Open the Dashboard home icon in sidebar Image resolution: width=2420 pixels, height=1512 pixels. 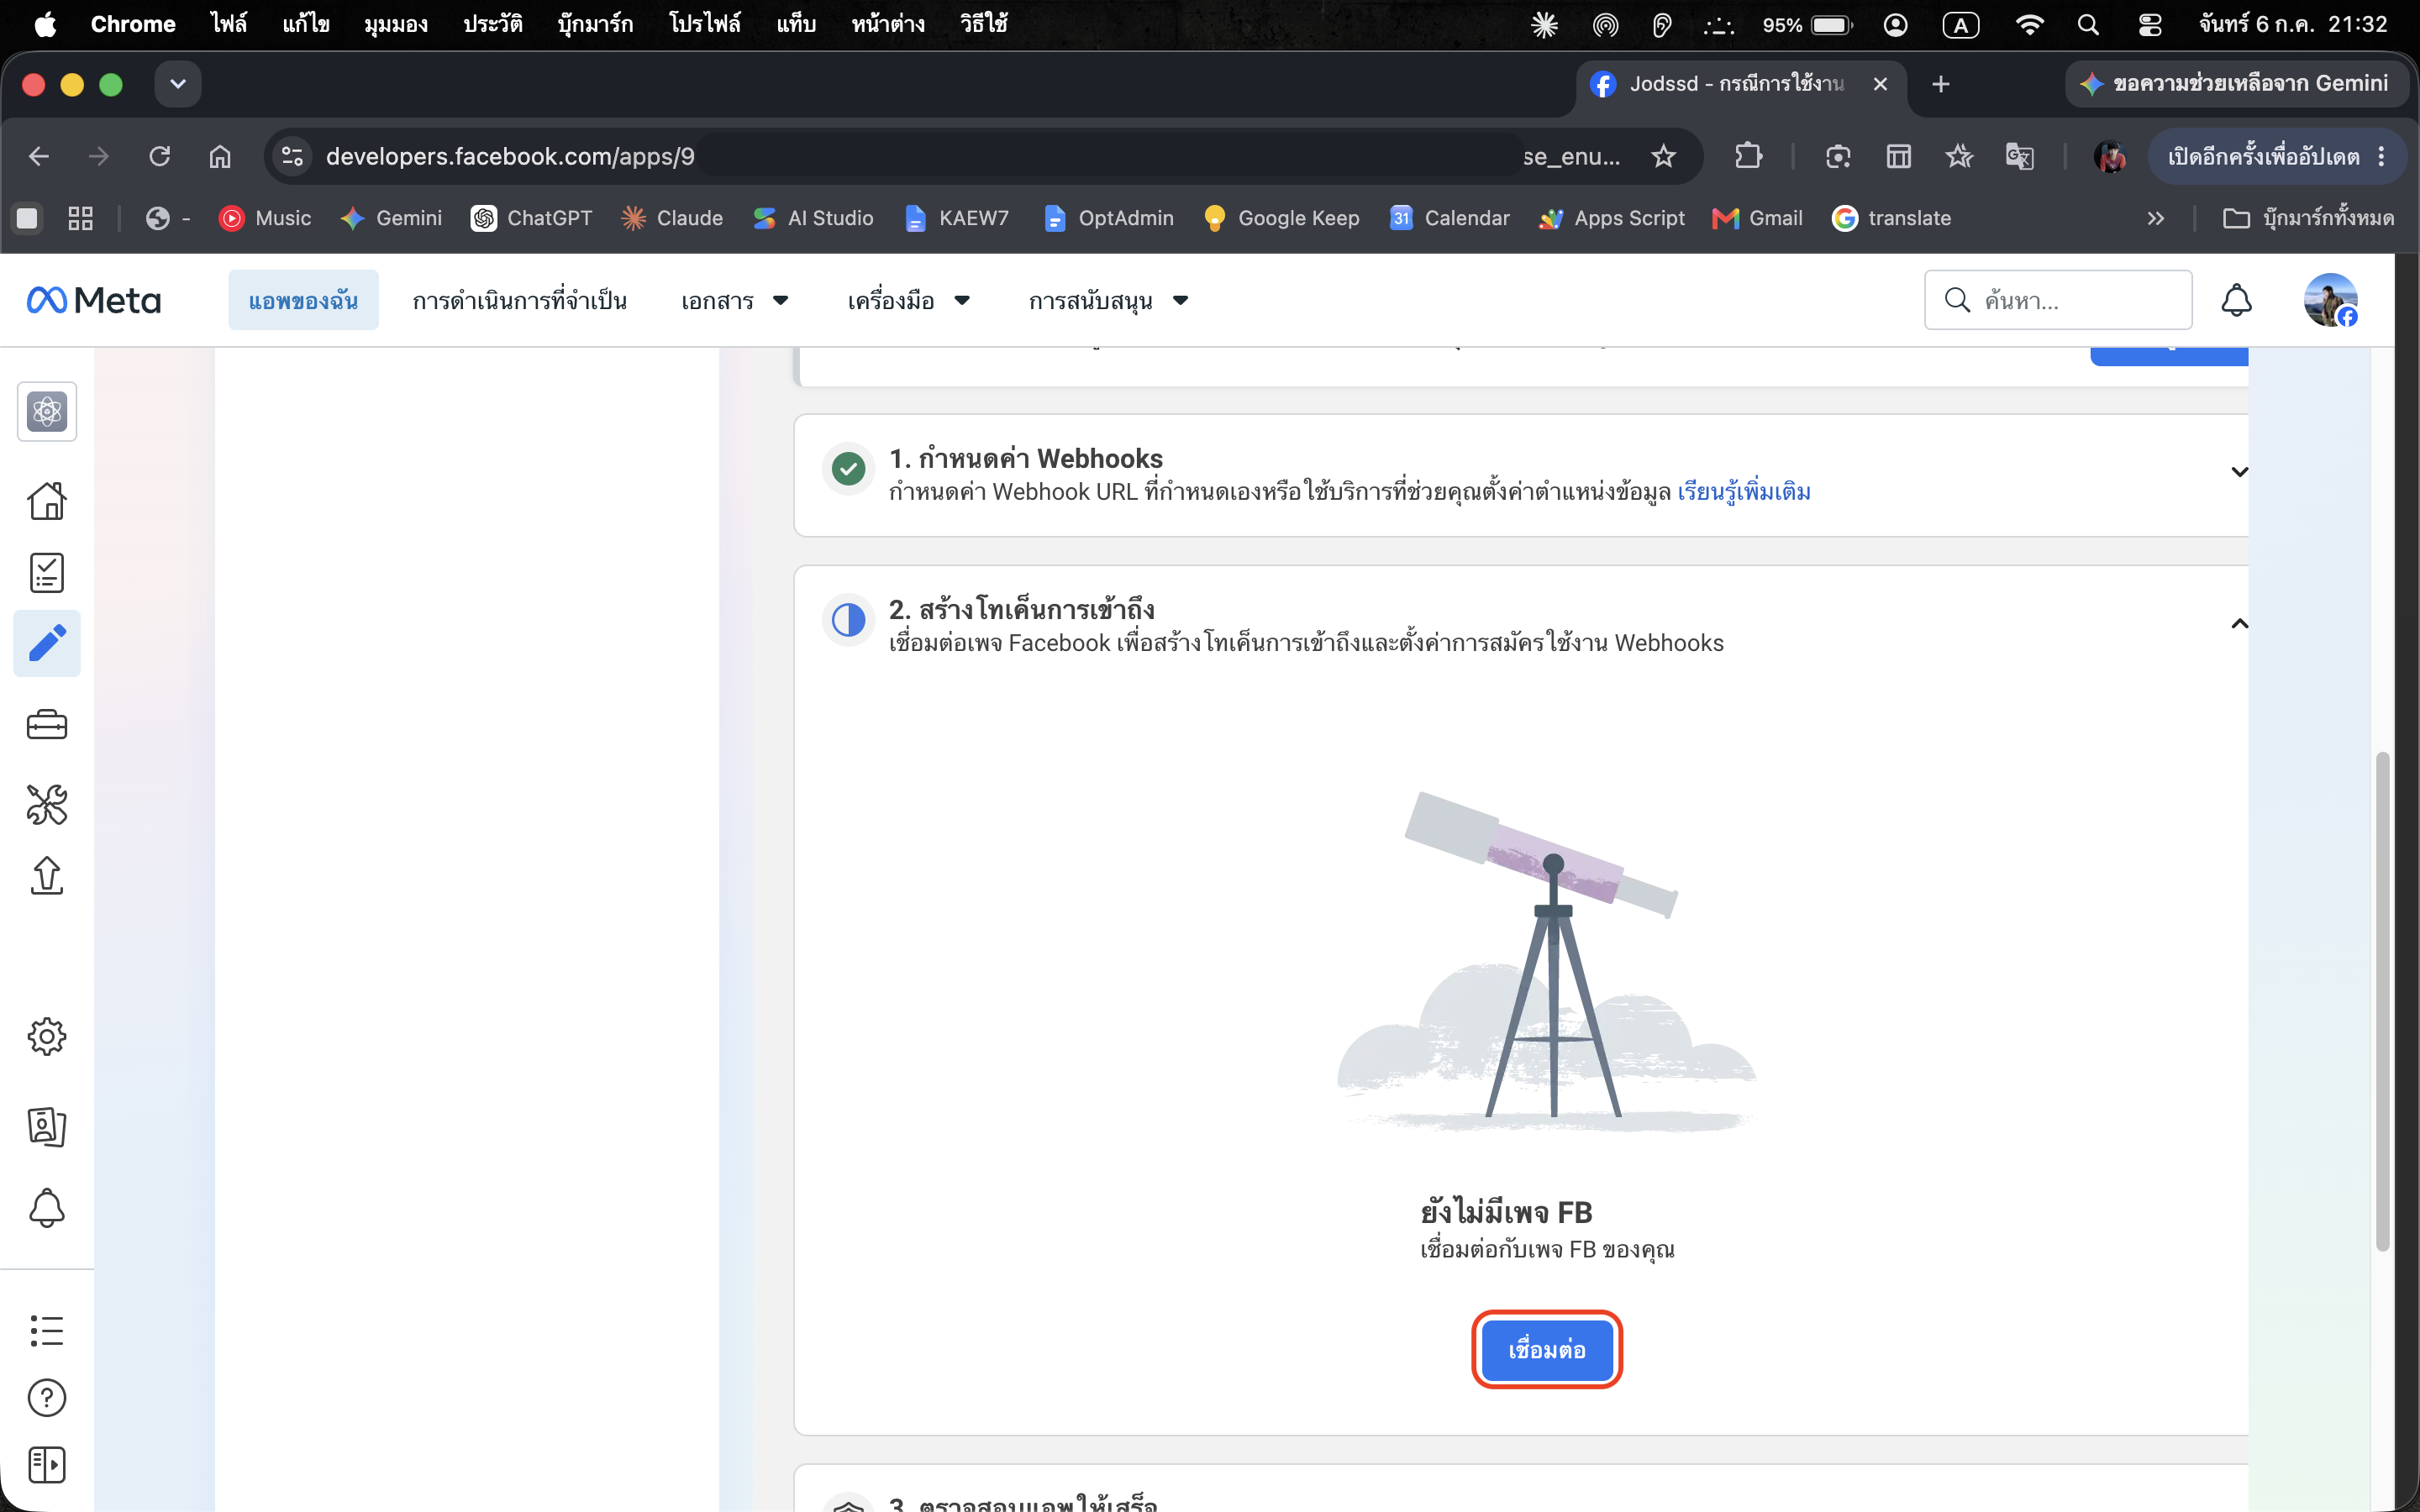(x=47, y=500)
